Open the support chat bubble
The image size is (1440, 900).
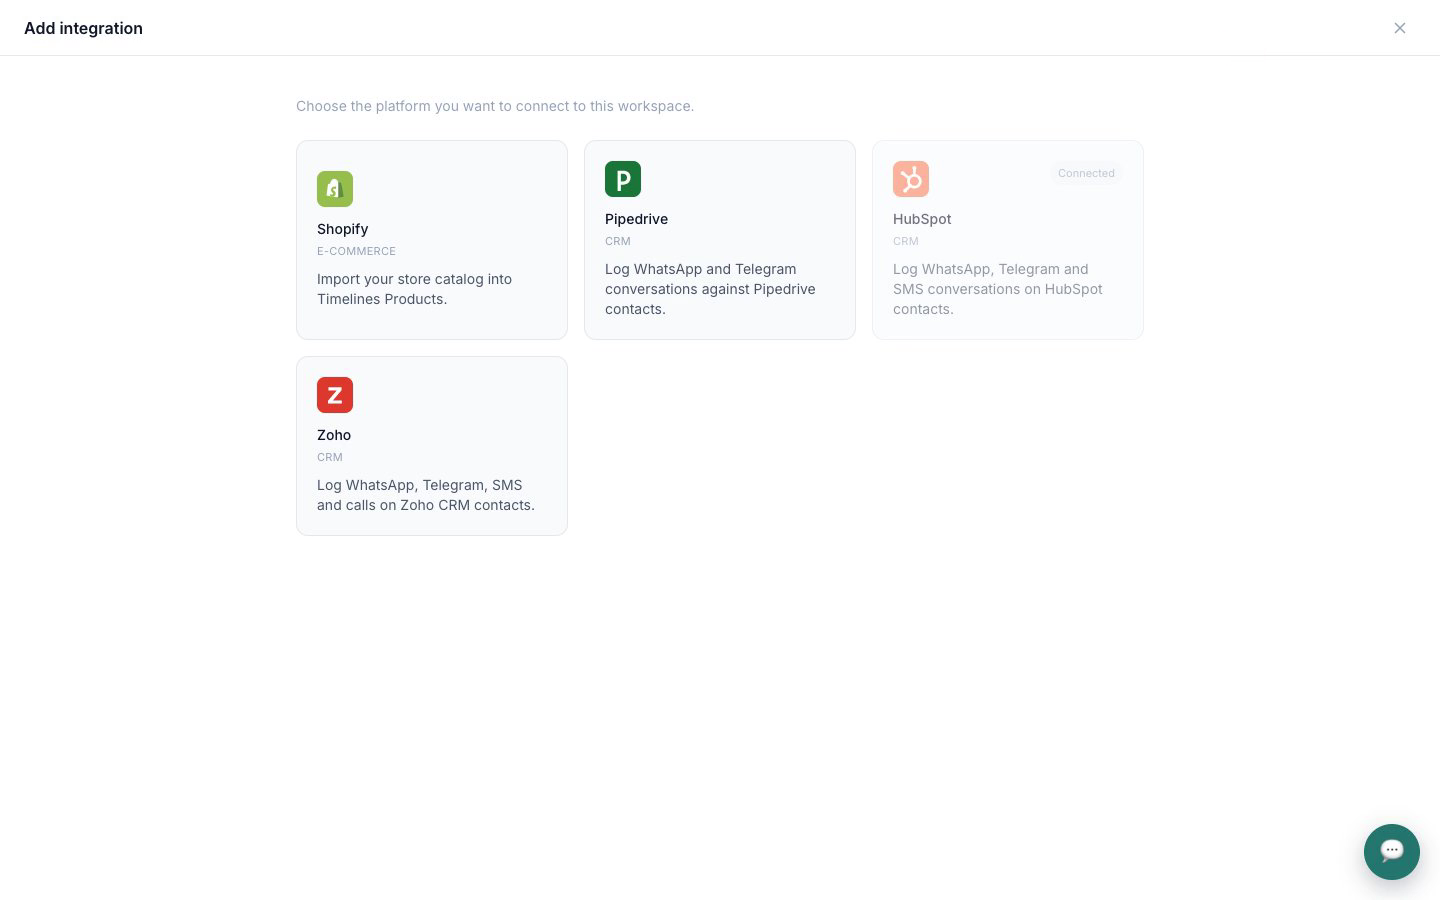click(x=1392, y=852)
